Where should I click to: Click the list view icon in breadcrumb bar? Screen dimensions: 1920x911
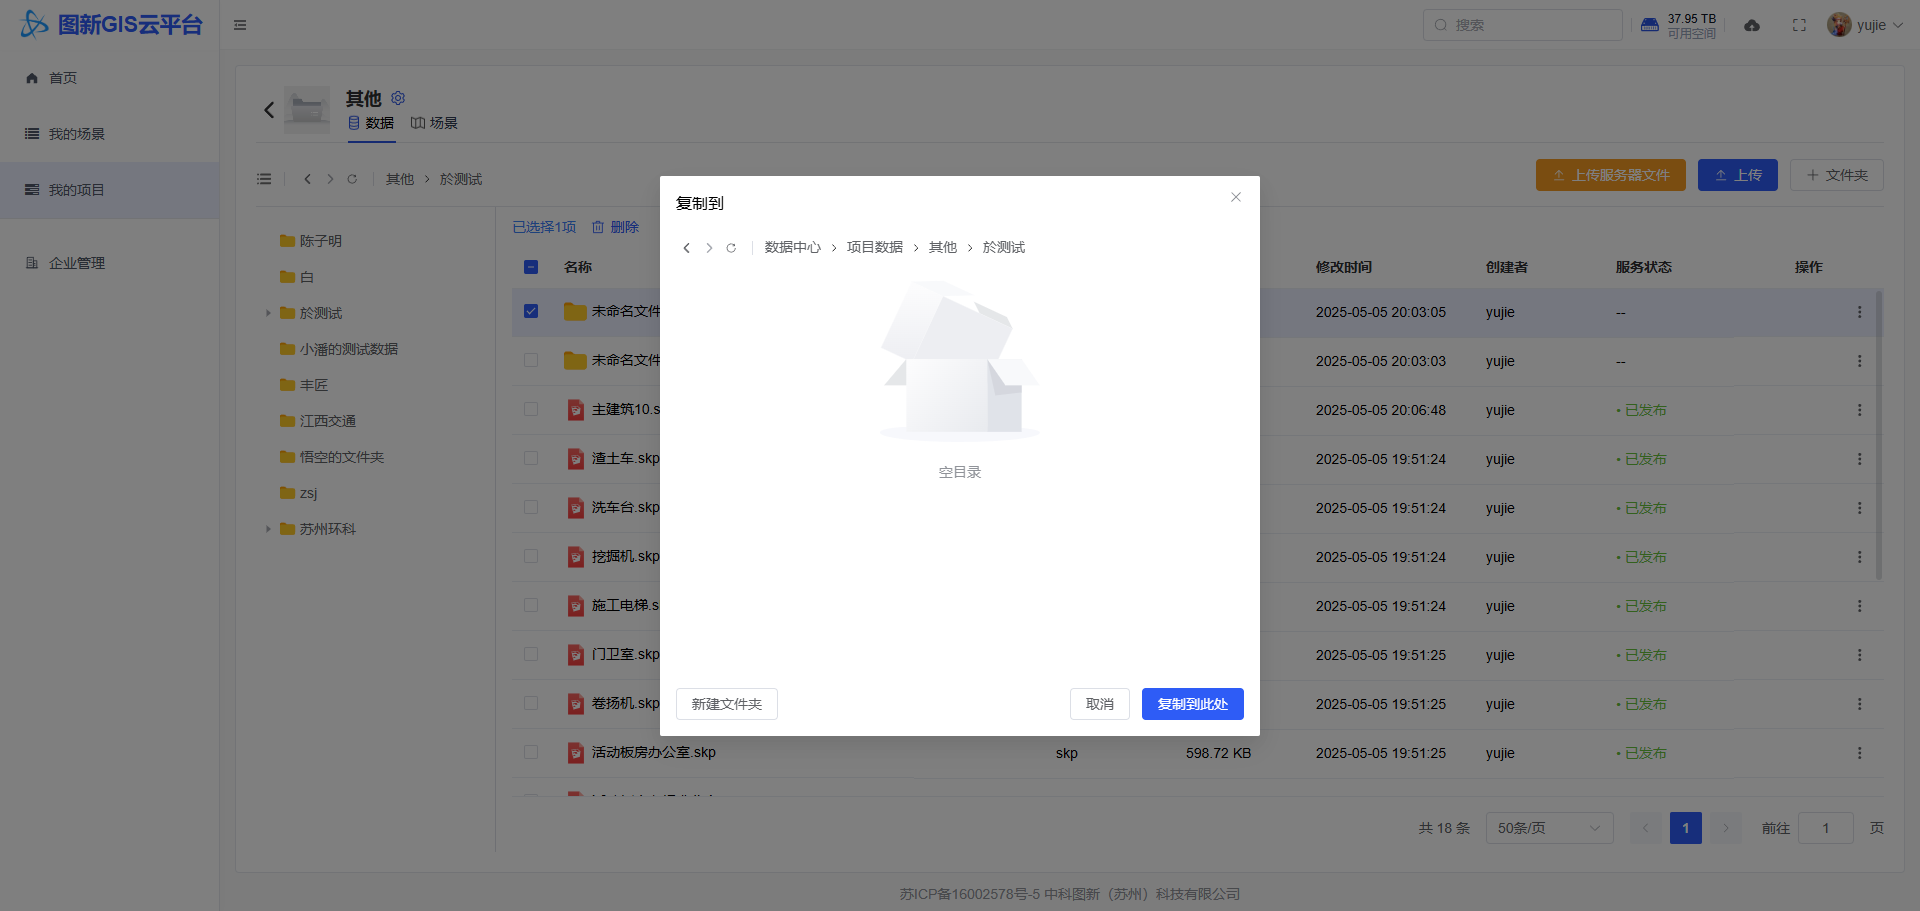pos(264,179)
